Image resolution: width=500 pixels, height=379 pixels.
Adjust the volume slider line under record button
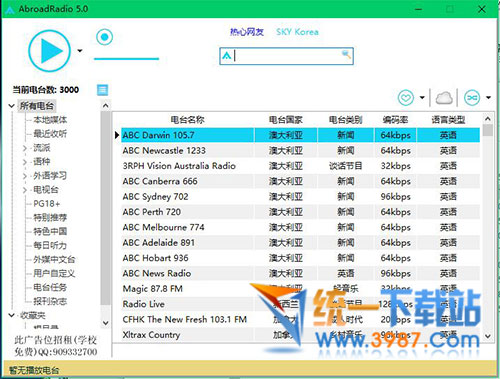126,59
